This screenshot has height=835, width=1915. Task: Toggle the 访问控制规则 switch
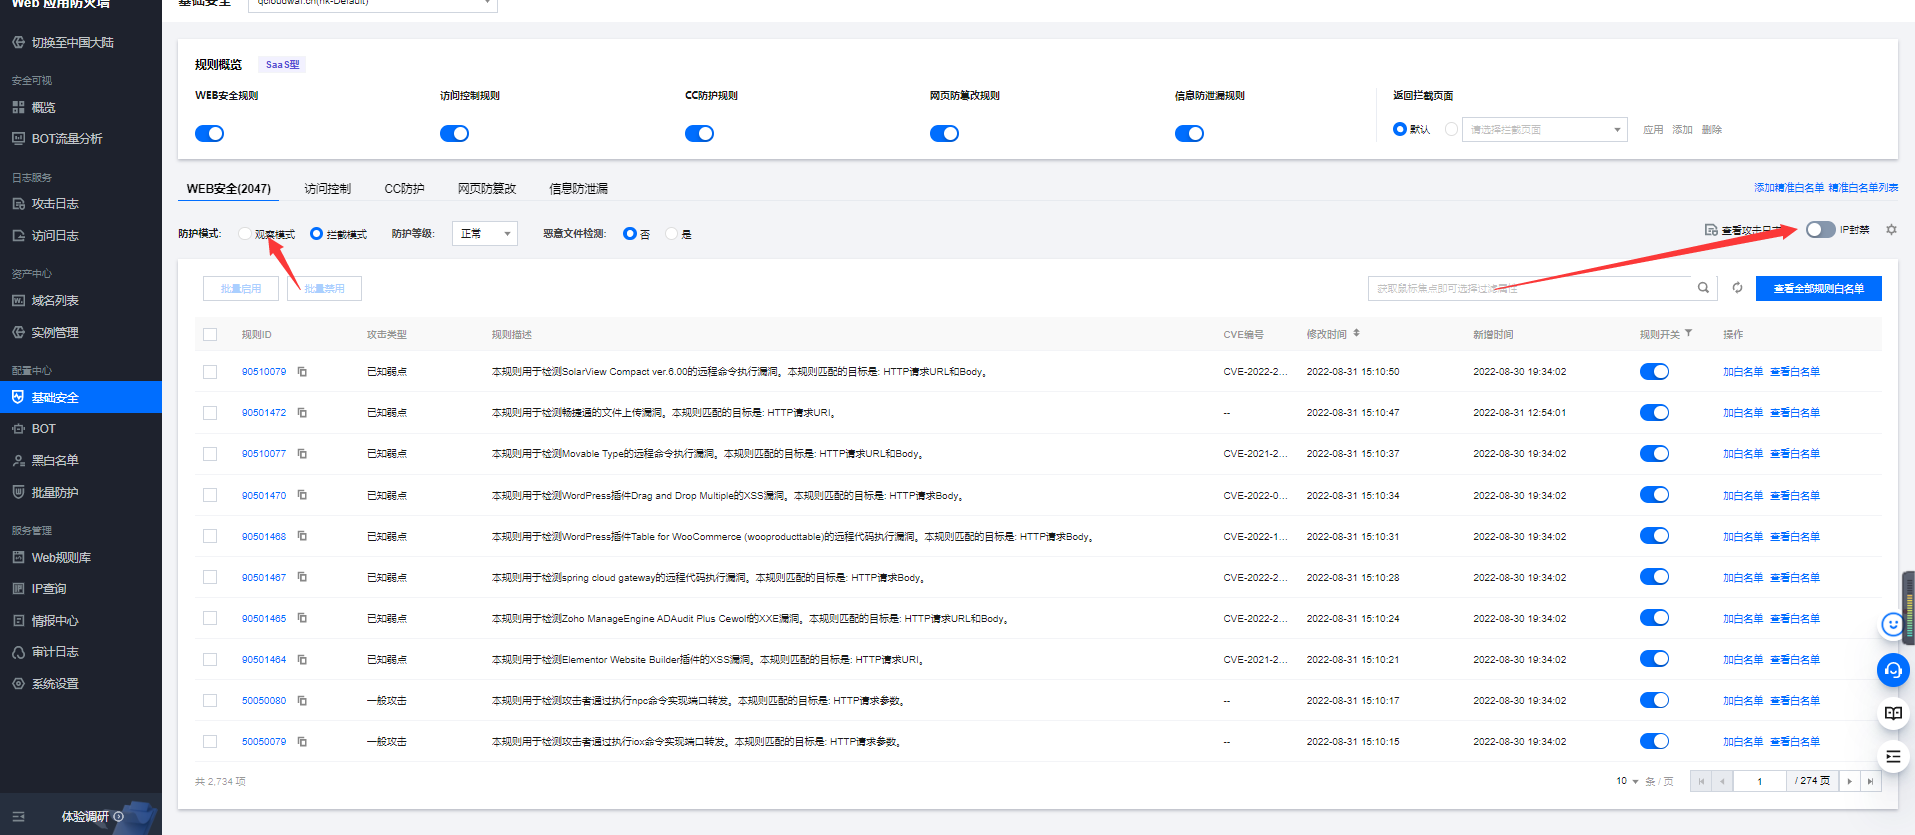pyautogui.click(x=455, y=134)
